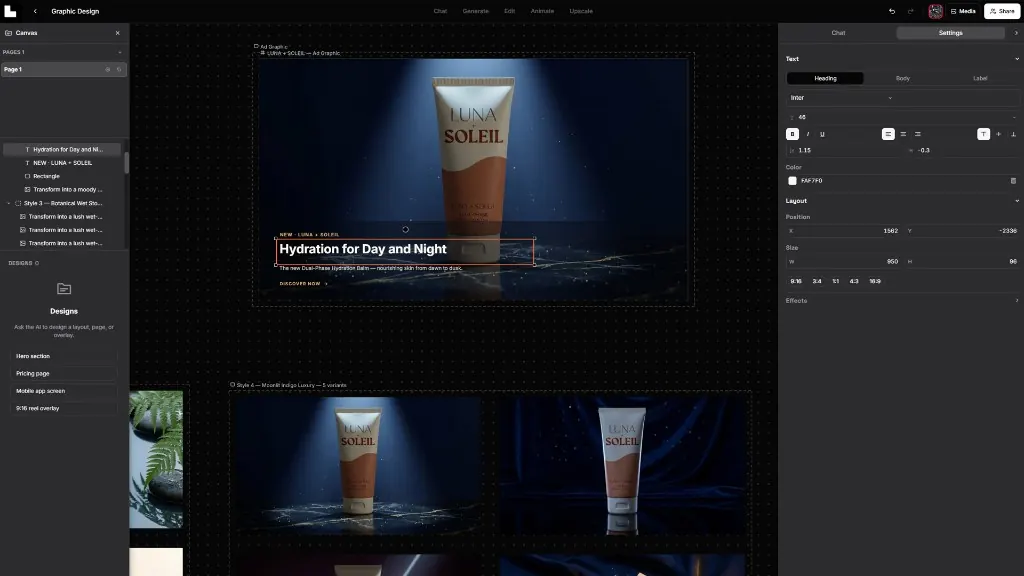1024x576 pixels.
Task: Open the FAF7F0 color swatch
Action: pos(792,181)
